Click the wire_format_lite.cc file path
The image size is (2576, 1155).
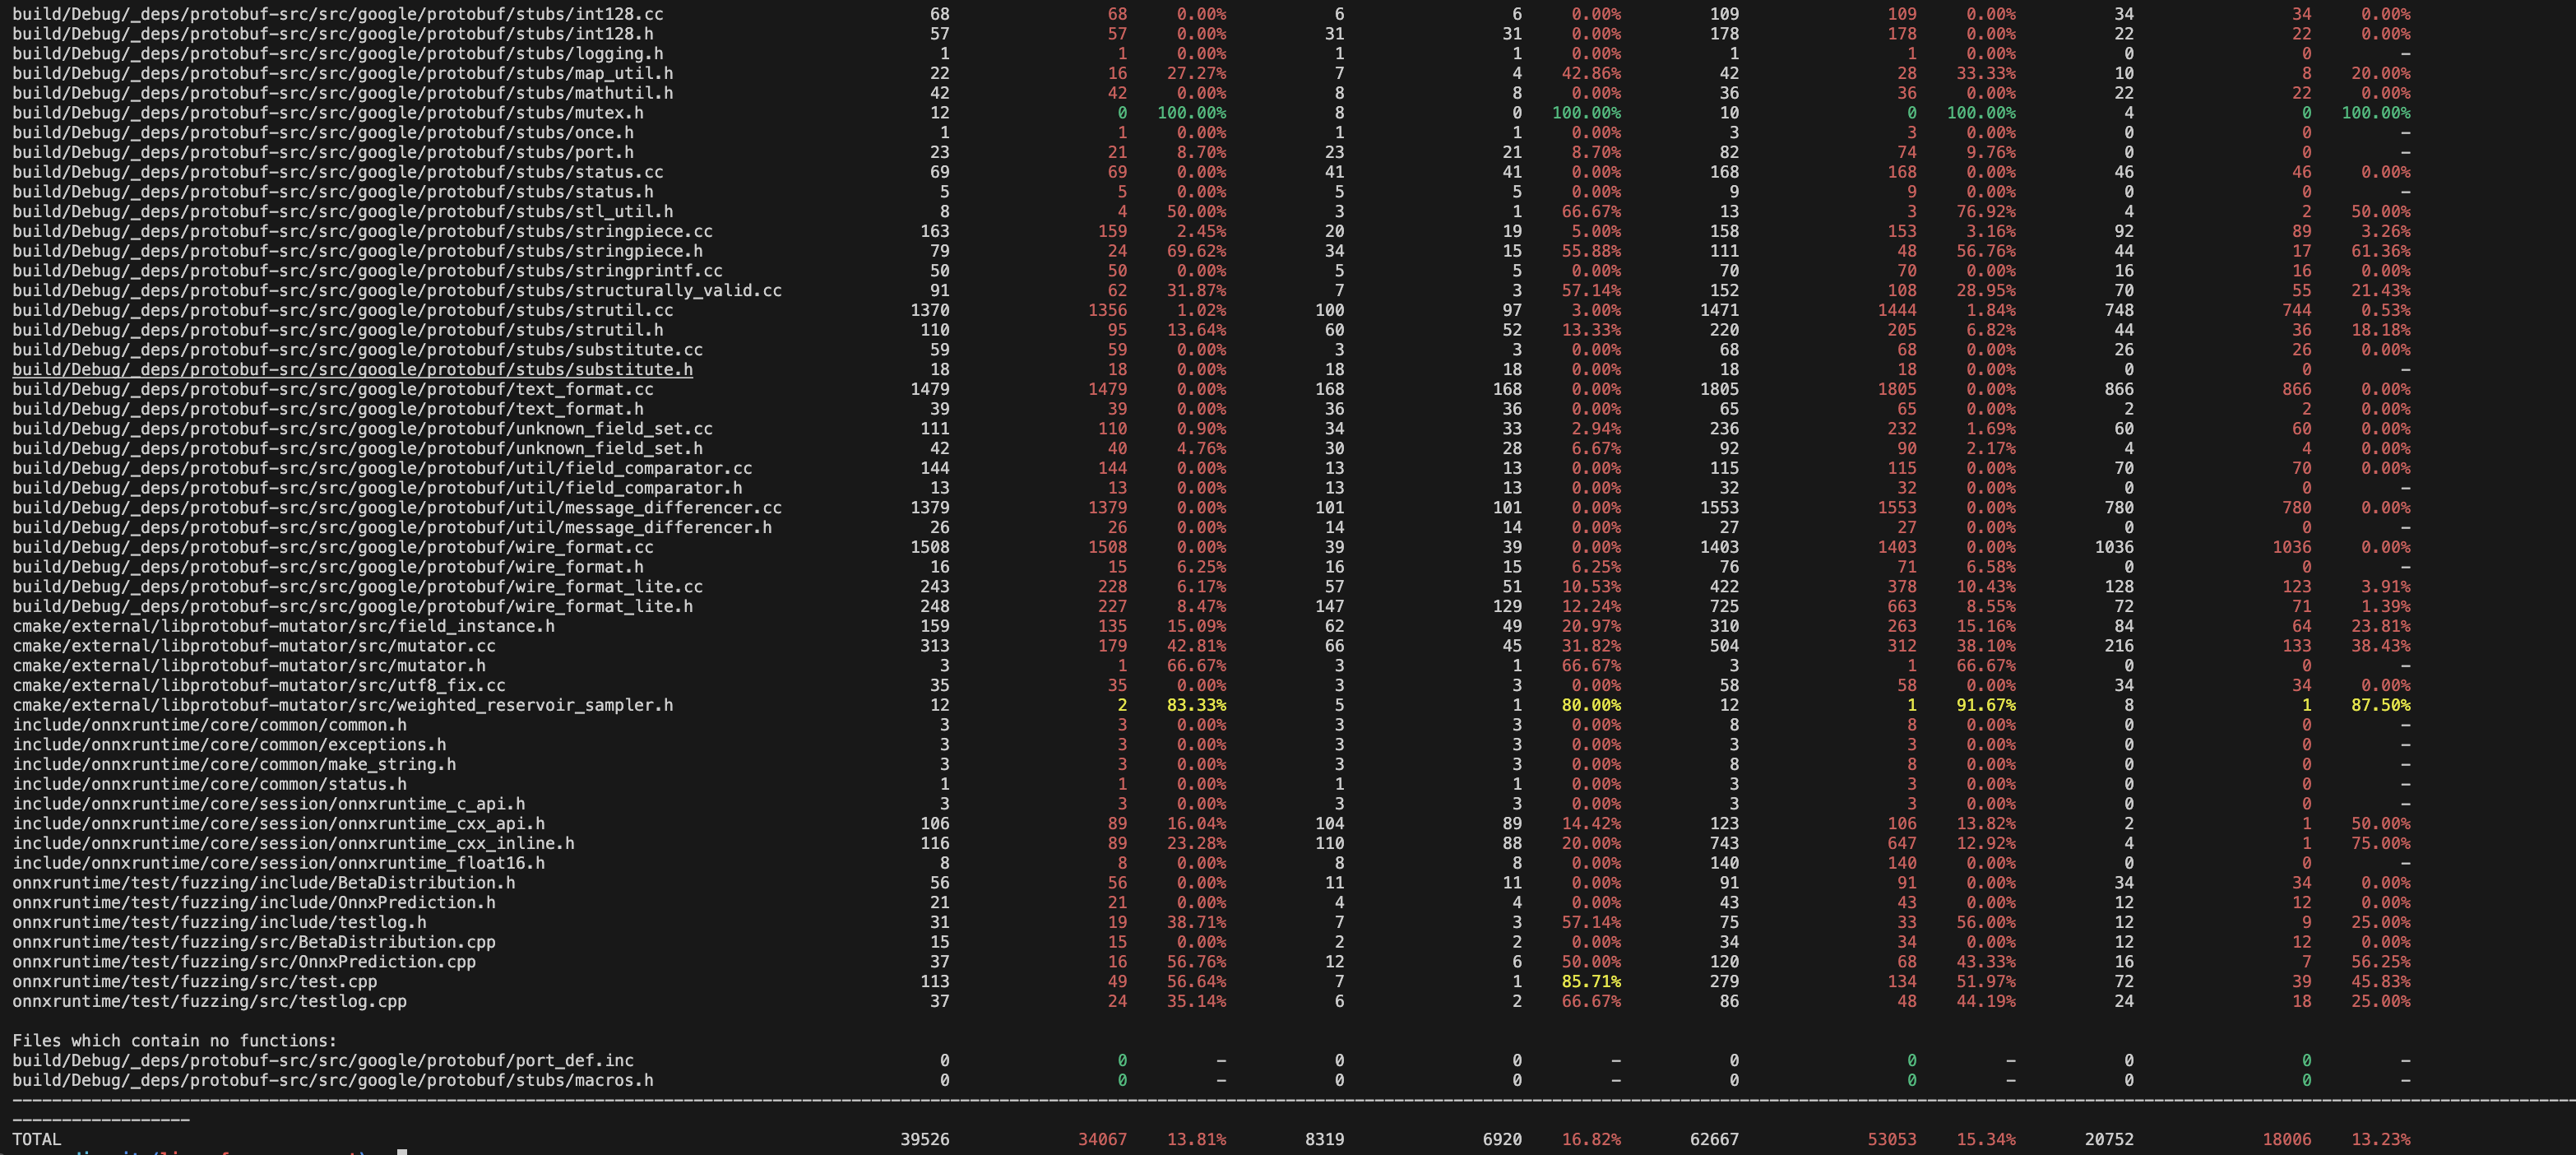[357, 587]
